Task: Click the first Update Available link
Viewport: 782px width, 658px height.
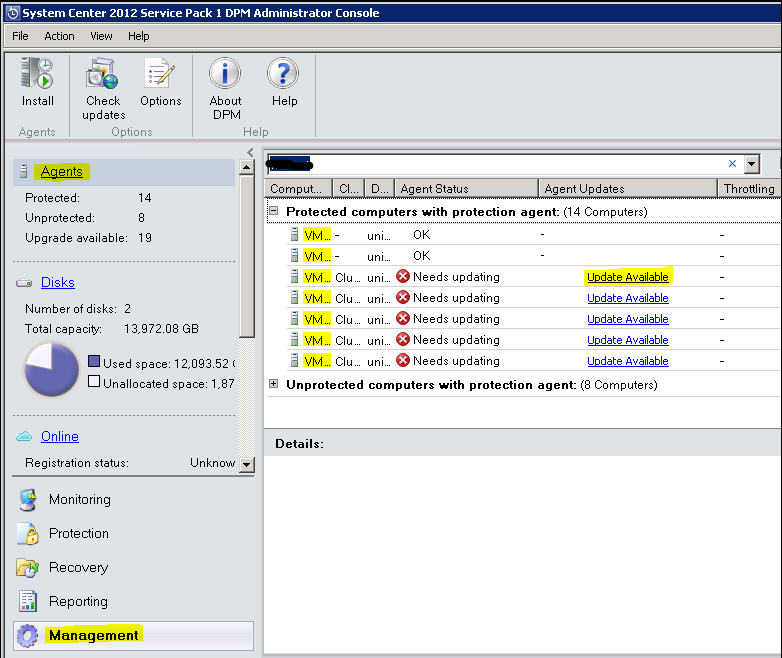Action: point(627,277)
